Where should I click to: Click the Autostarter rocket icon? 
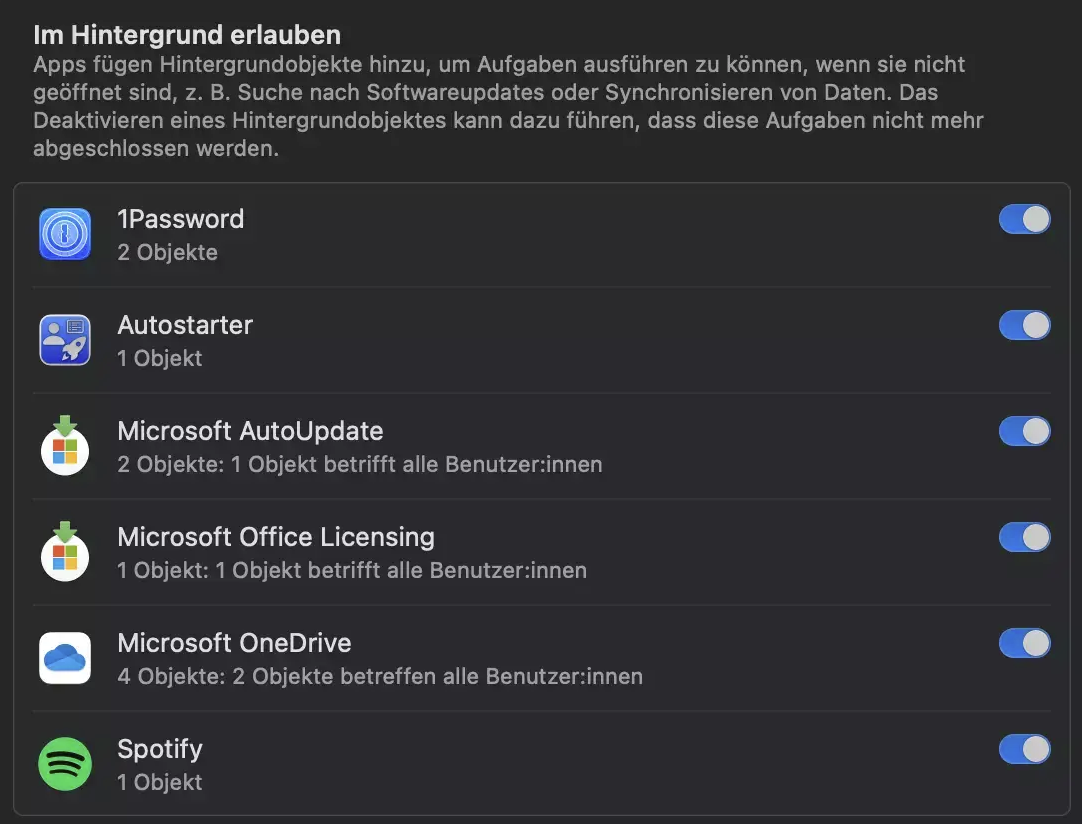click(x=65, y=340)
